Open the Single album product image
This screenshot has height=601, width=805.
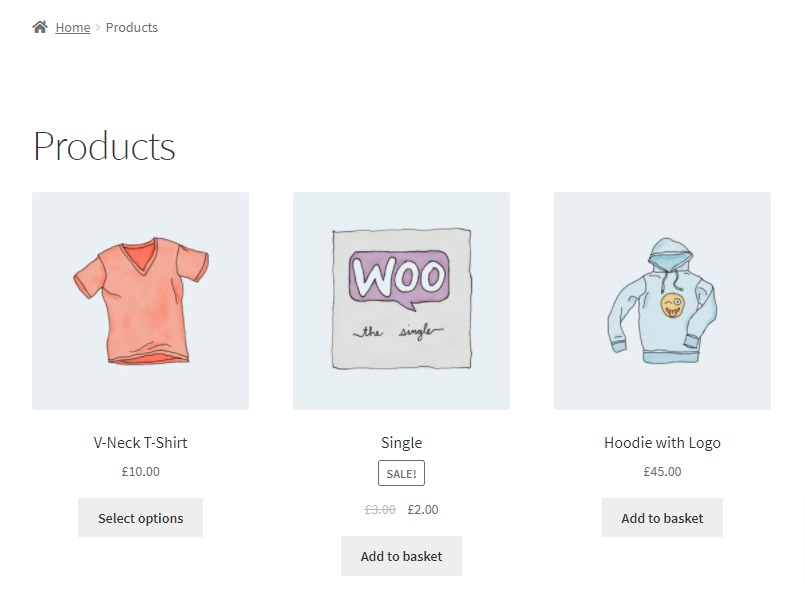[401, 300]
